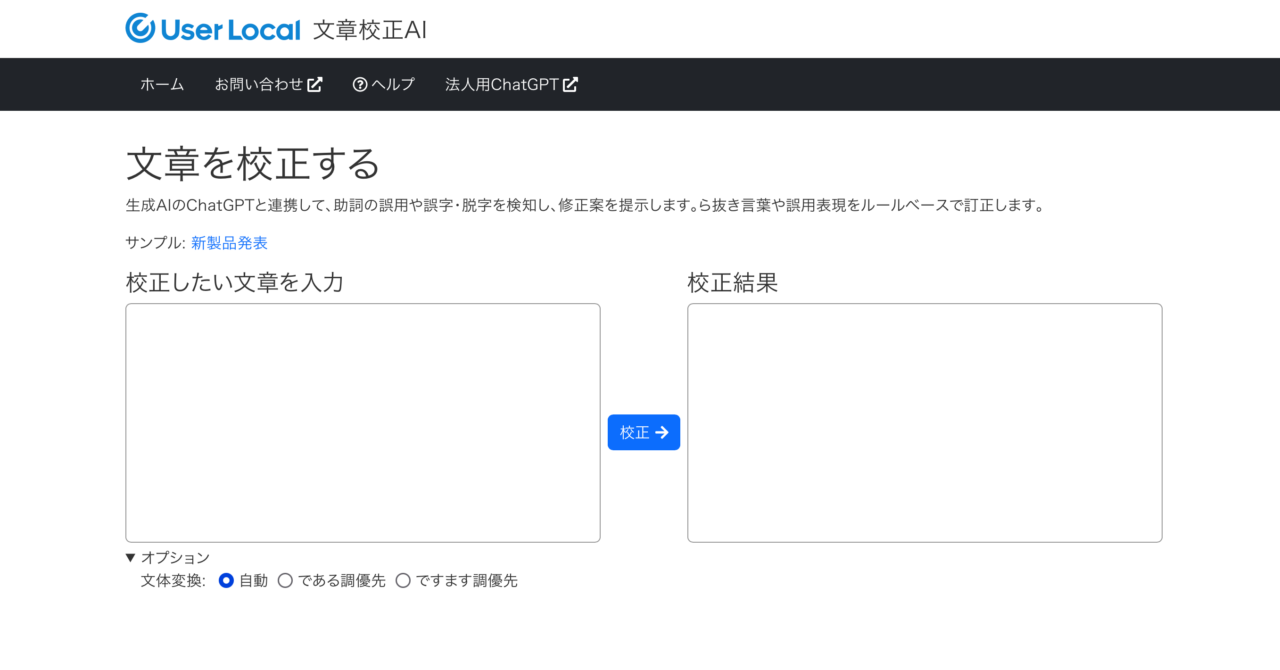Click the ▼ triangle next to オプション
Viewport: 1280px width, 670px height.
coord(131,557)
